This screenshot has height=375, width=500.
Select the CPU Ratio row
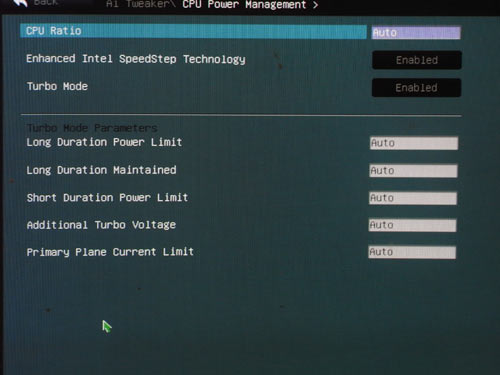pyautogui.click(x=193, y=31)
